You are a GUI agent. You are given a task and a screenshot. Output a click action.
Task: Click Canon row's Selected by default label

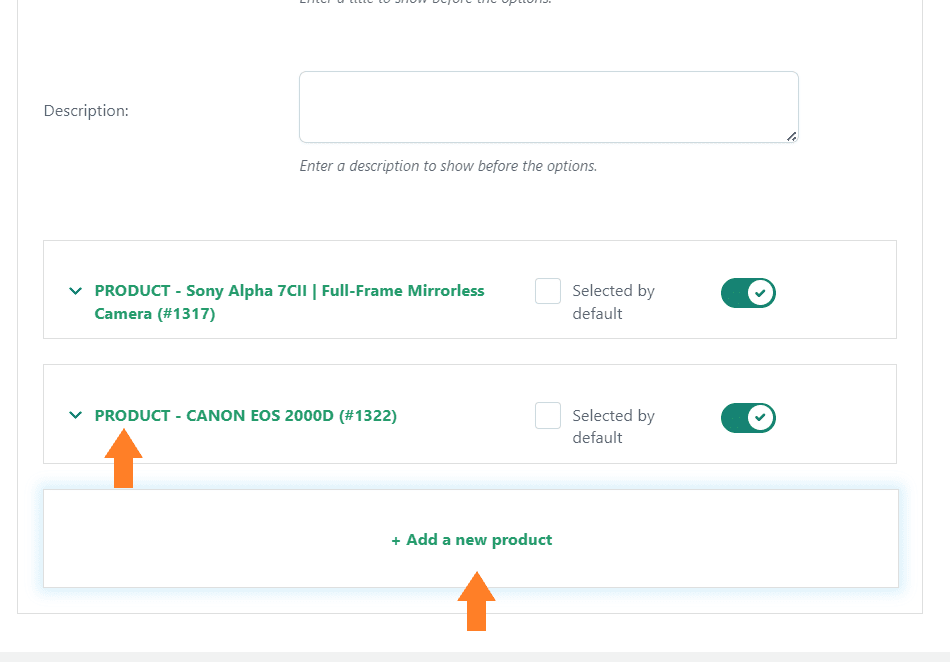coord(614,426)
